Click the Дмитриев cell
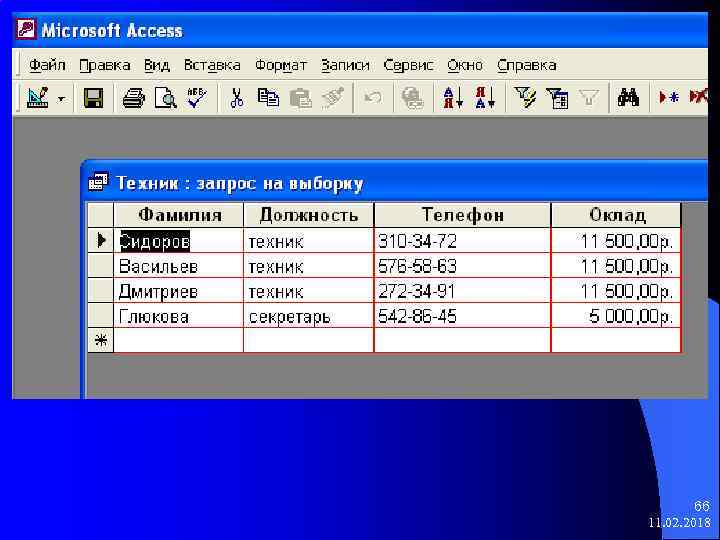 (179, 291)
